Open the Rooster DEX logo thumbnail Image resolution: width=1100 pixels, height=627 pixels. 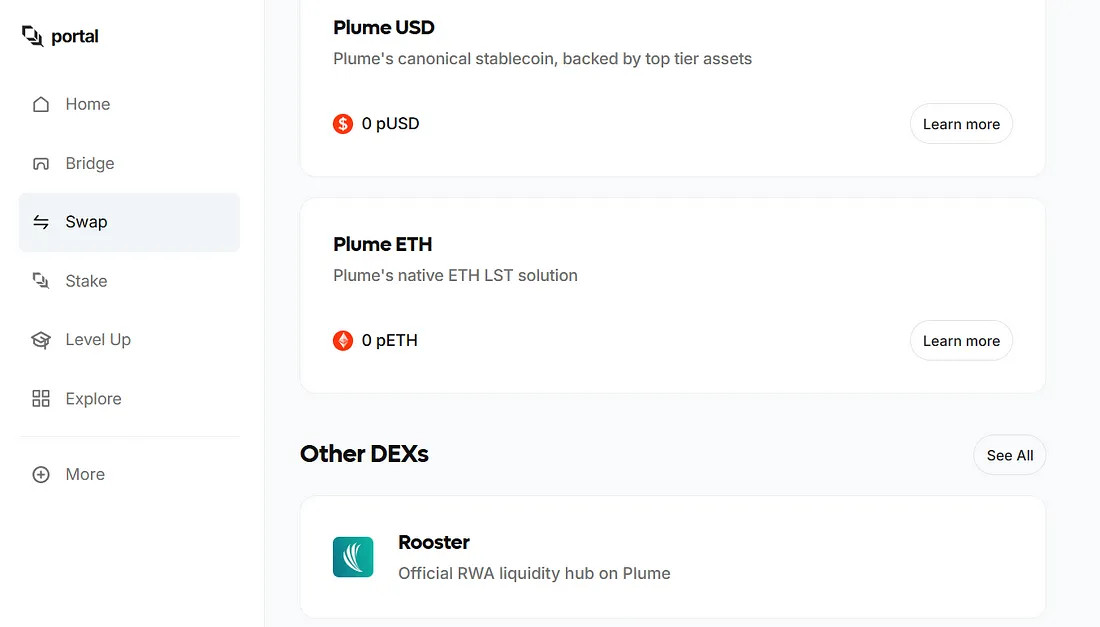pyautogui.click(x=353, y=557)
